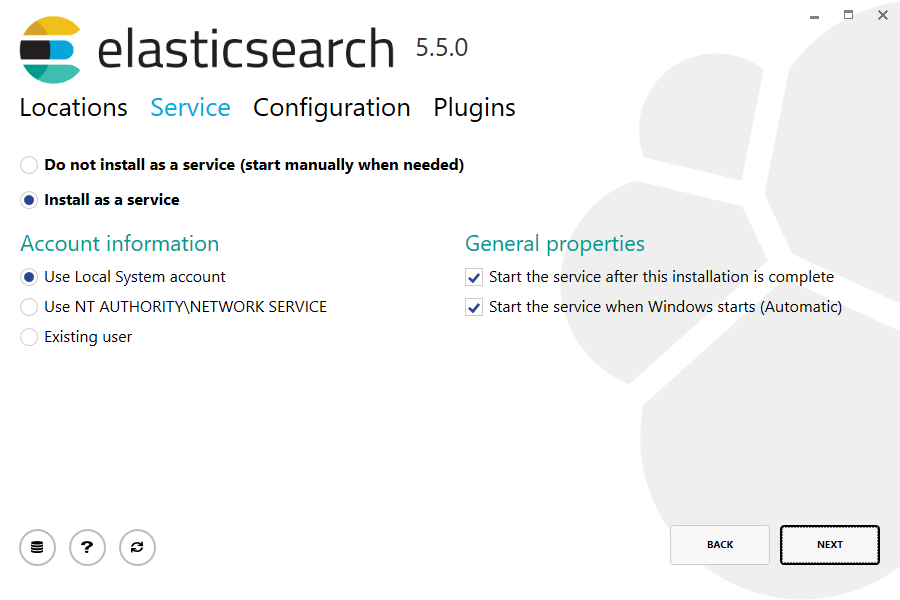Choose the 'Install as a service' option

pyautogui.click(x=29, y=200)
